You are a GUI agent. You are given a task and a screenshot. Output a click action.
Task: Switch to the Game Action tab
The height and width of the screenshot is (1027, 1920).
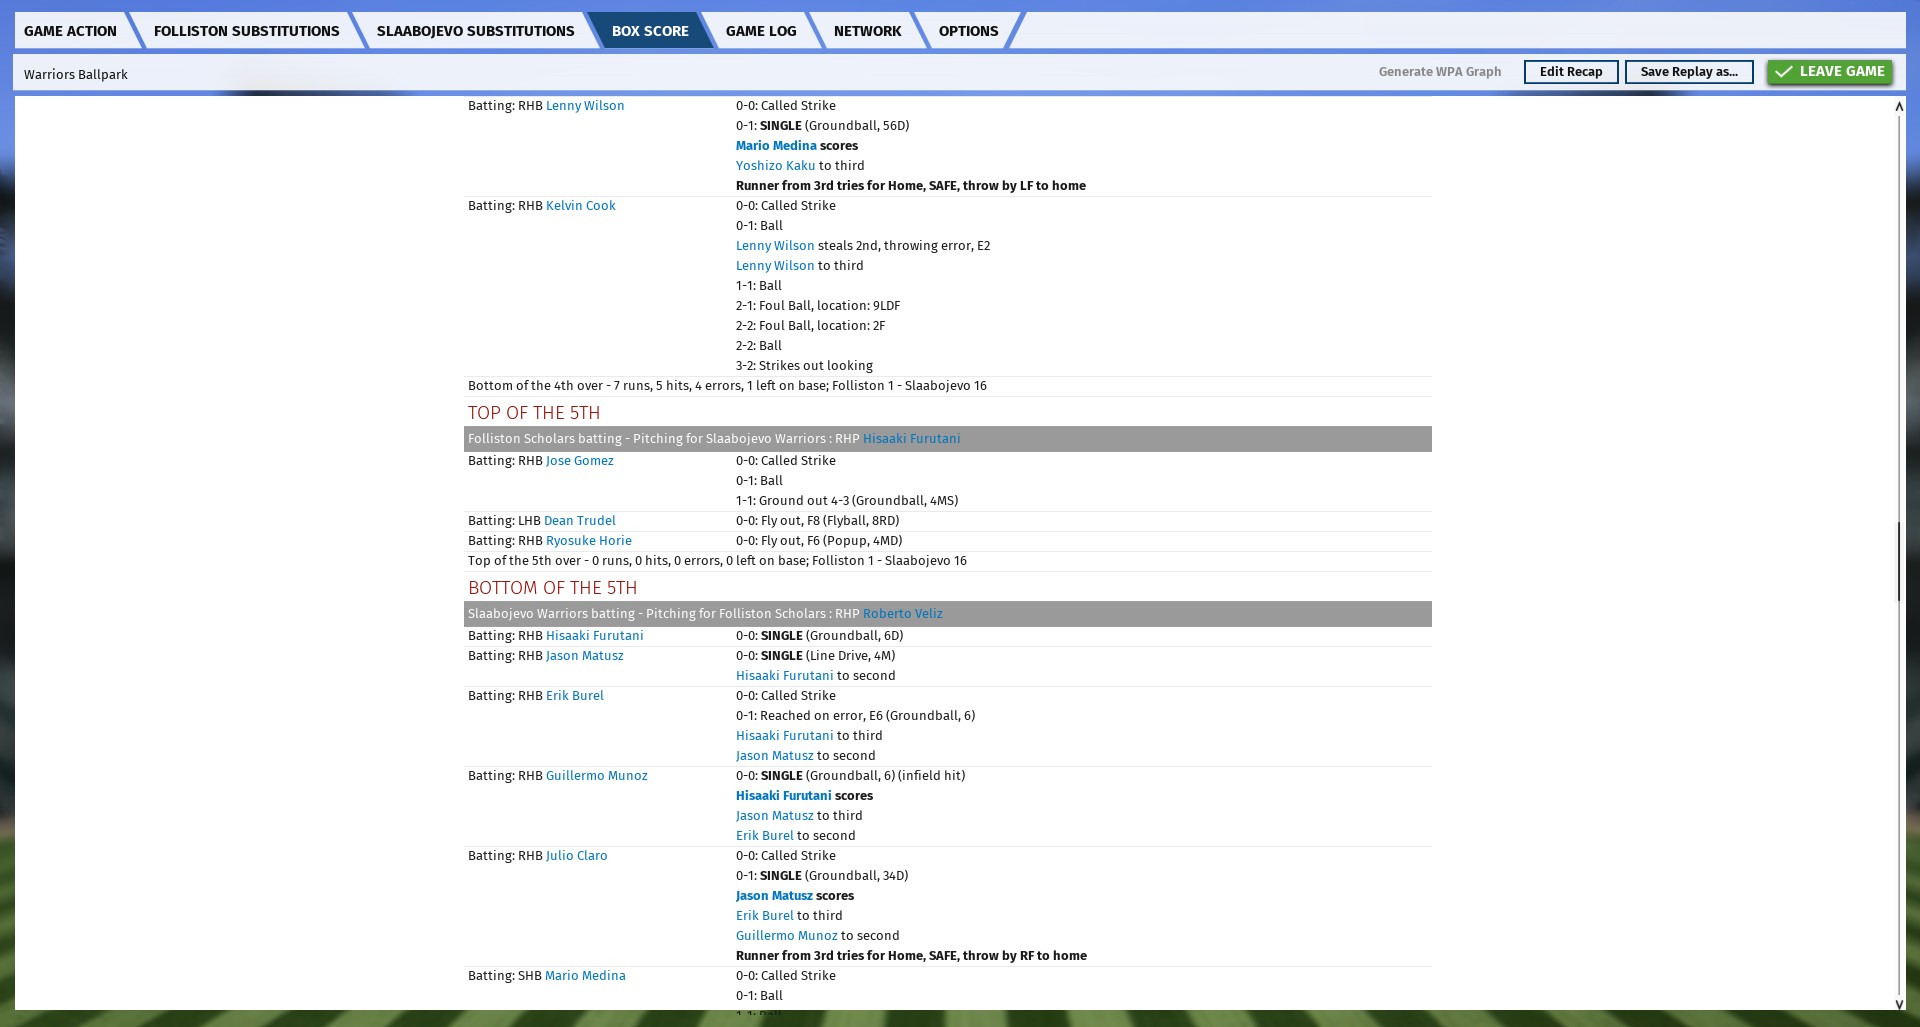70,31
